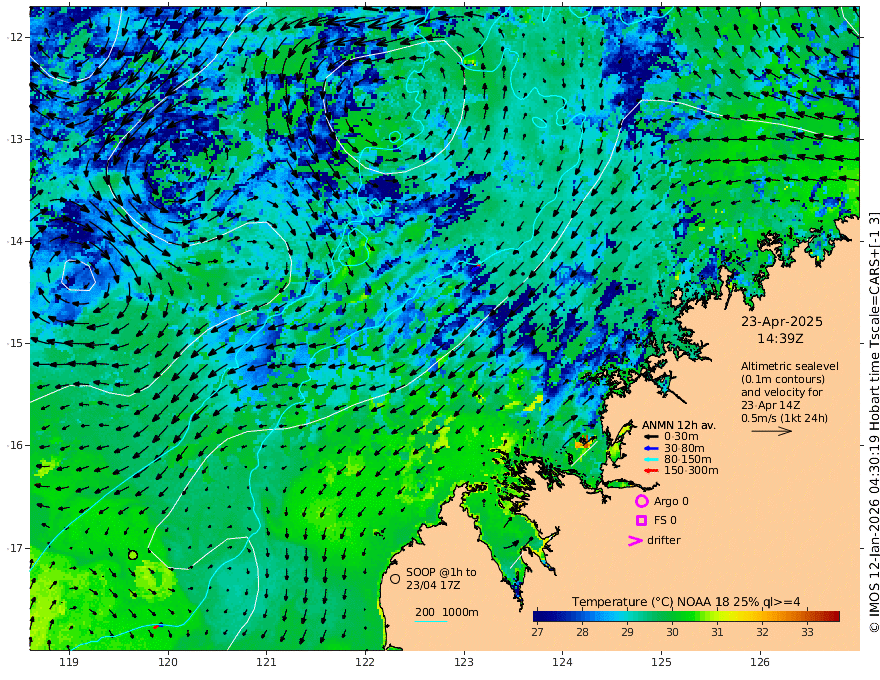Click the 'FS 0' legend label
Viewport: 880px width, 680px height.
[665, 521]
